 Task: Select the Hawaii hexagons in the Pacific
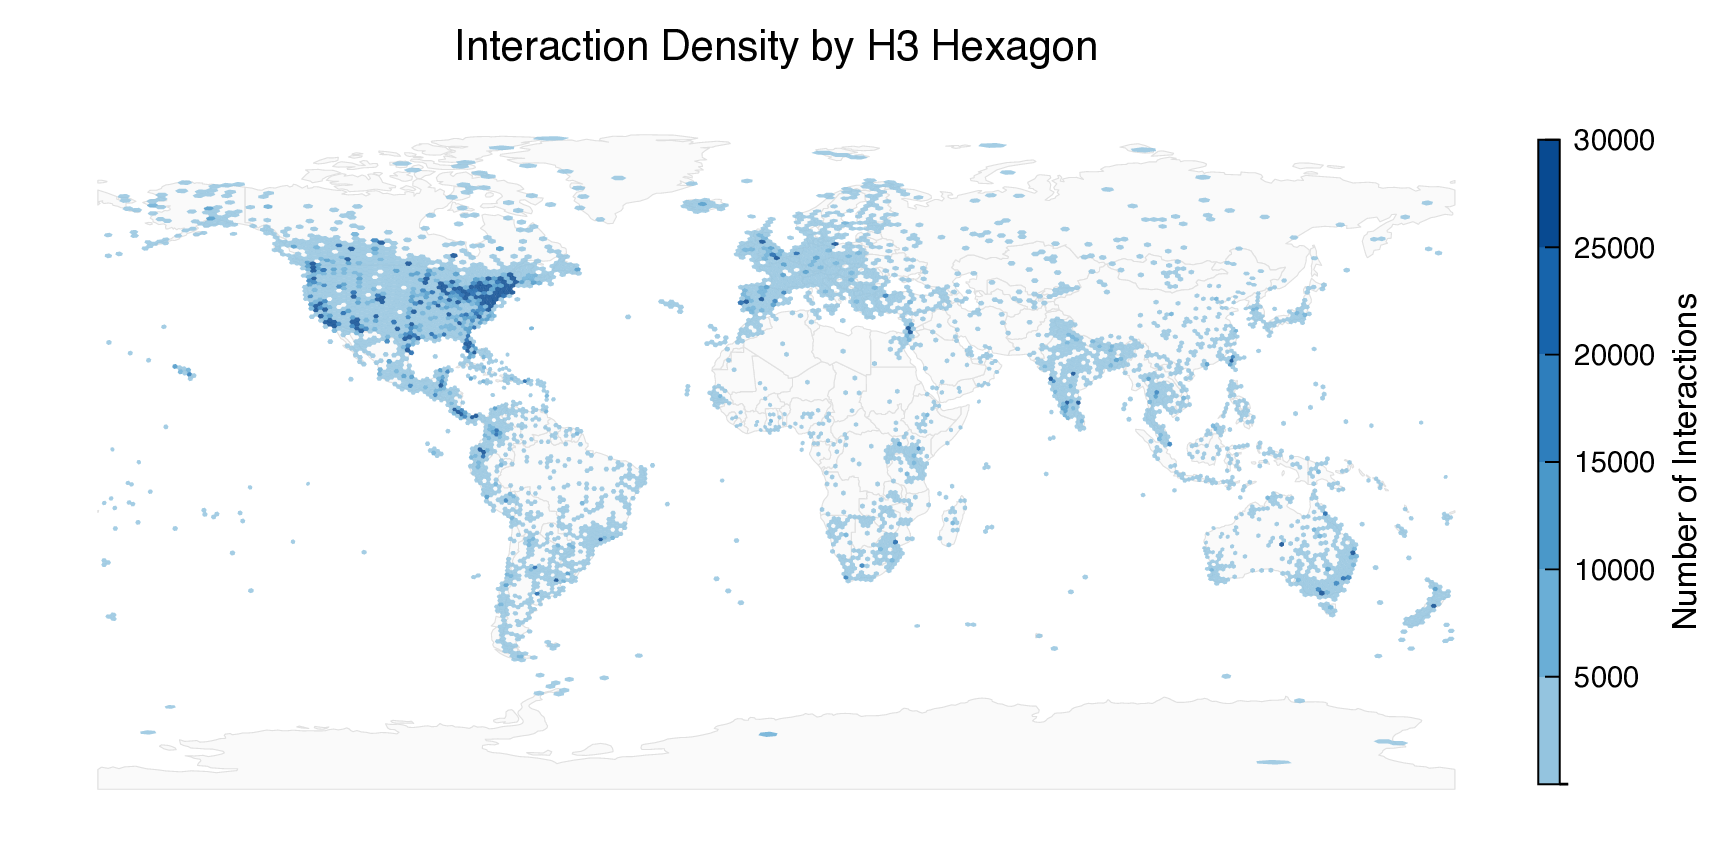coord(184,371)
